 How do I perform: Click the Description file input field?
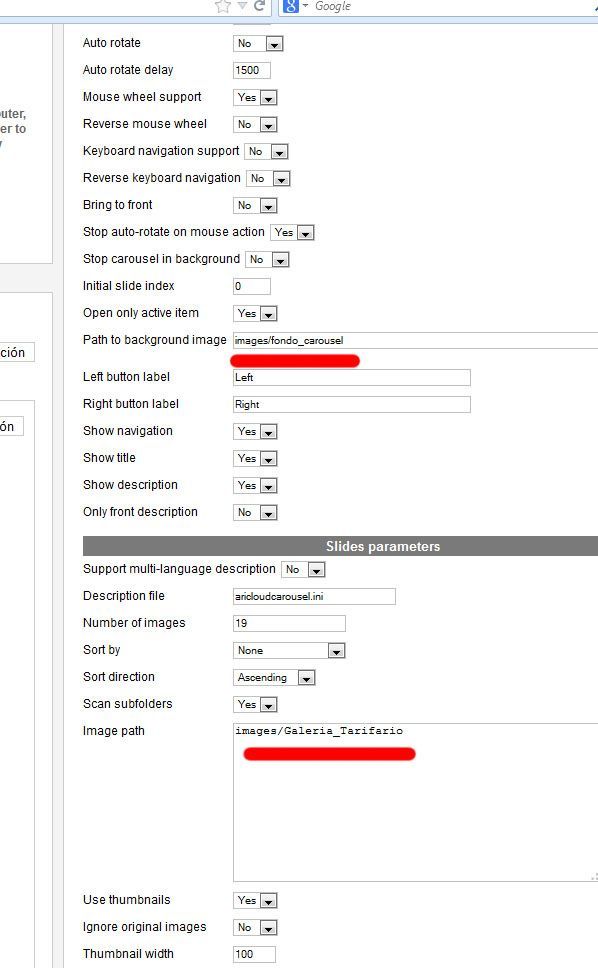click(314, 596)
